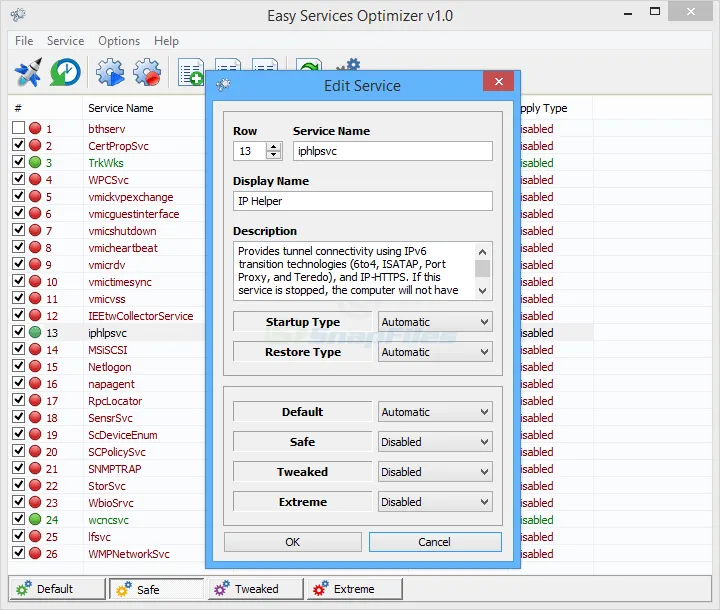Click the red status dot for RpcLocator
The width and height of the screenshot is (720, 610).
35,400
